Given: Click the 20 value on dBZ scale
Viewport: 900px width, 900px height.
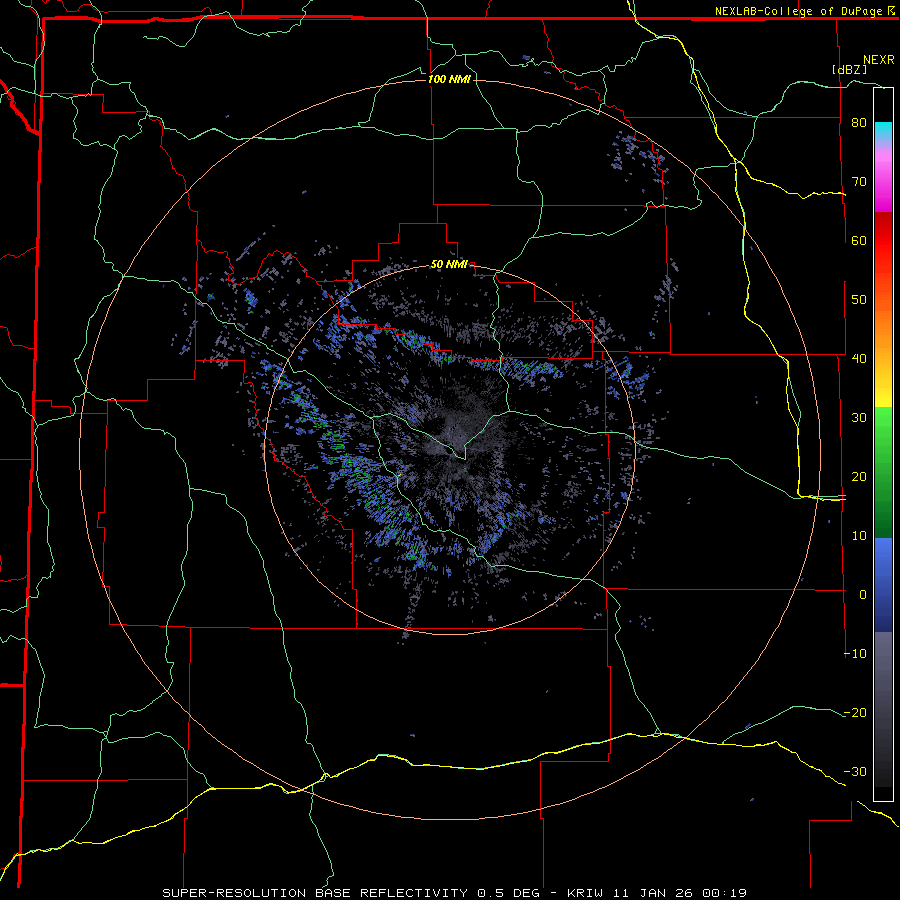Looking at the screenshot, I should [859, 476].
